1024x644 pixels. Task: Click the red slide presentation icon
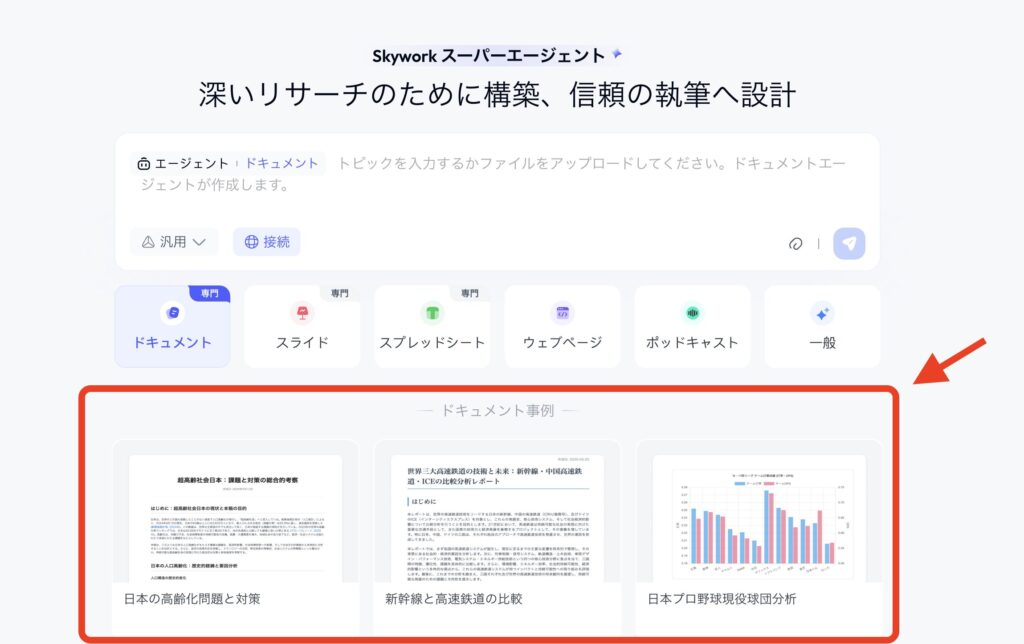point(302,313)
